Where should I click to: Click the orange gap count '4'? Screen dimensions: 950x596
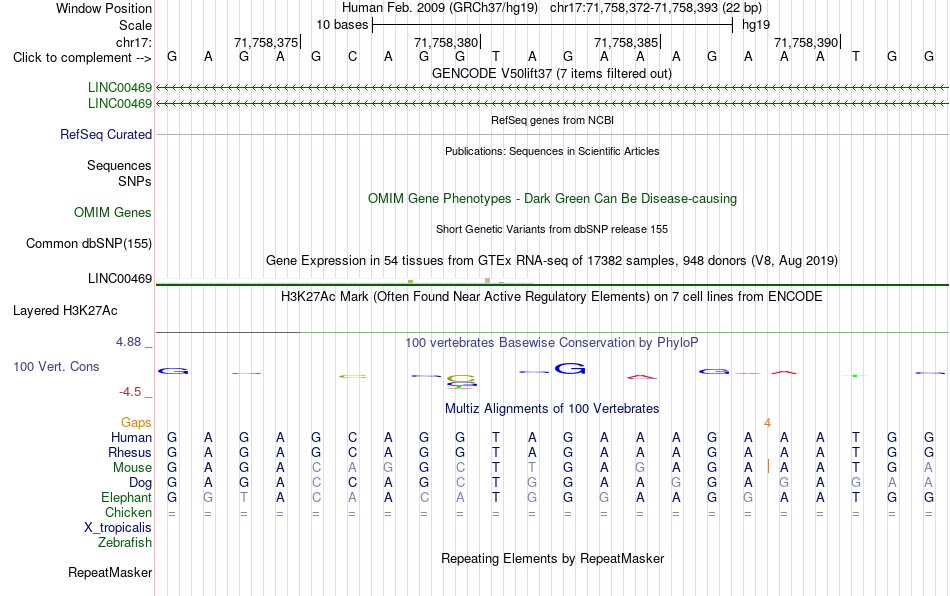click(x=767, y=423)
